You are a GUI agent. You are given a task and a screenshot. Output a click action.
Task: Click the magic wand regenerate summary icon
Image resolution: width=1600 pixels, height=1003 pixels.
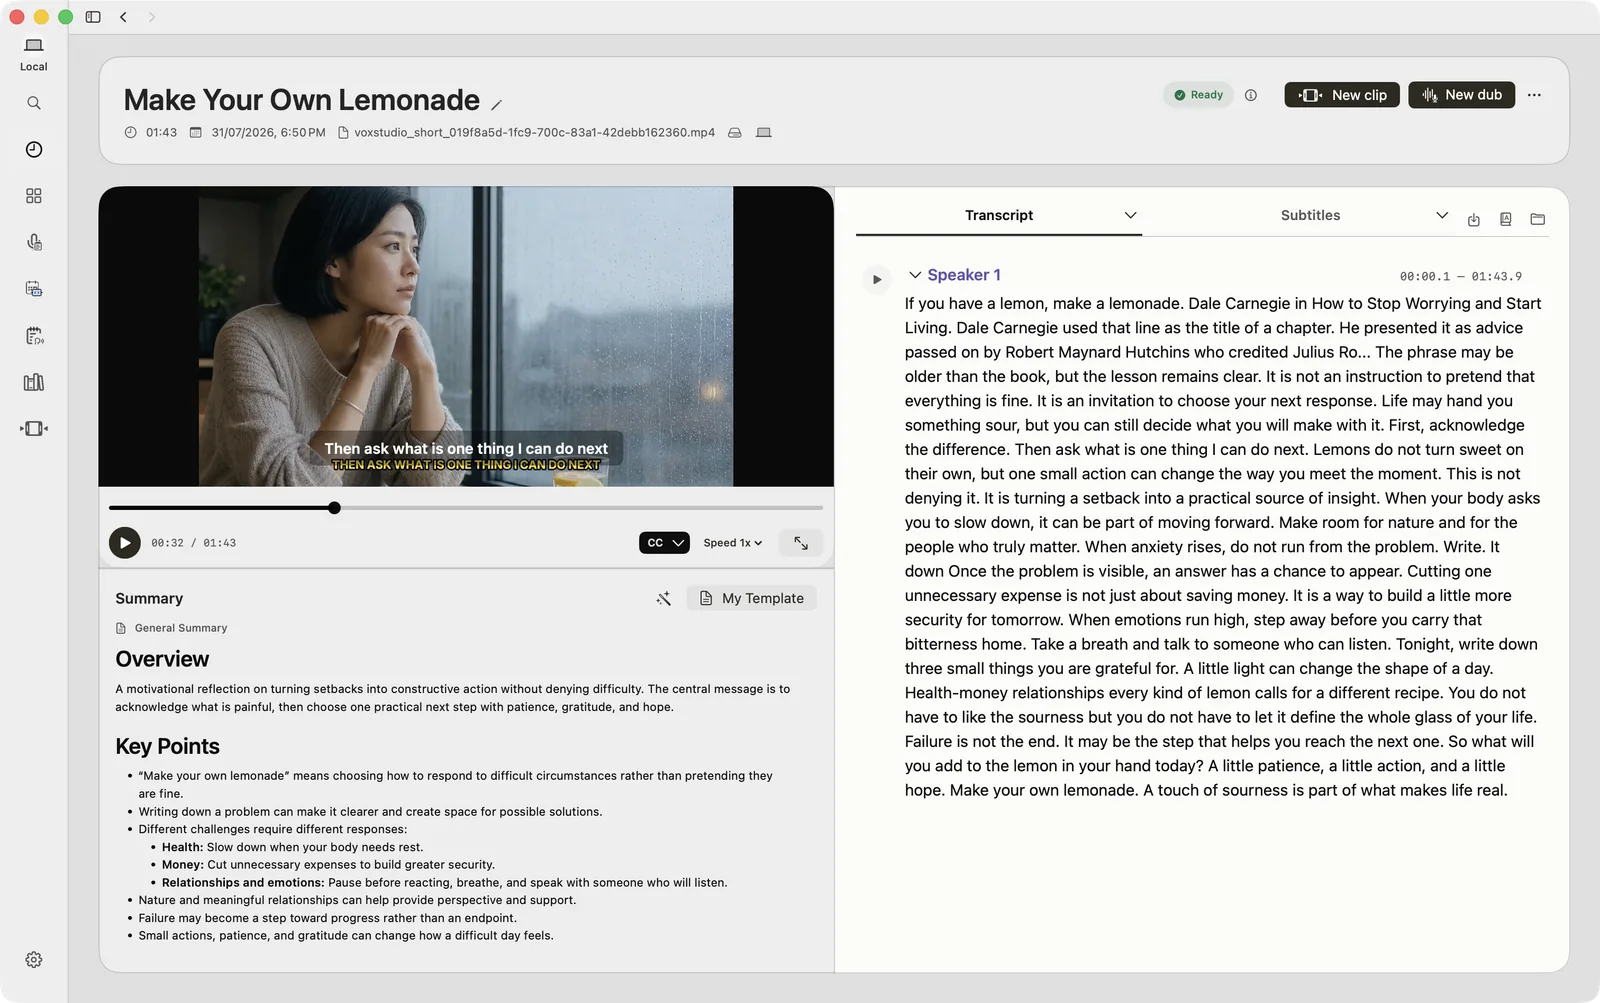coord(663,598)
